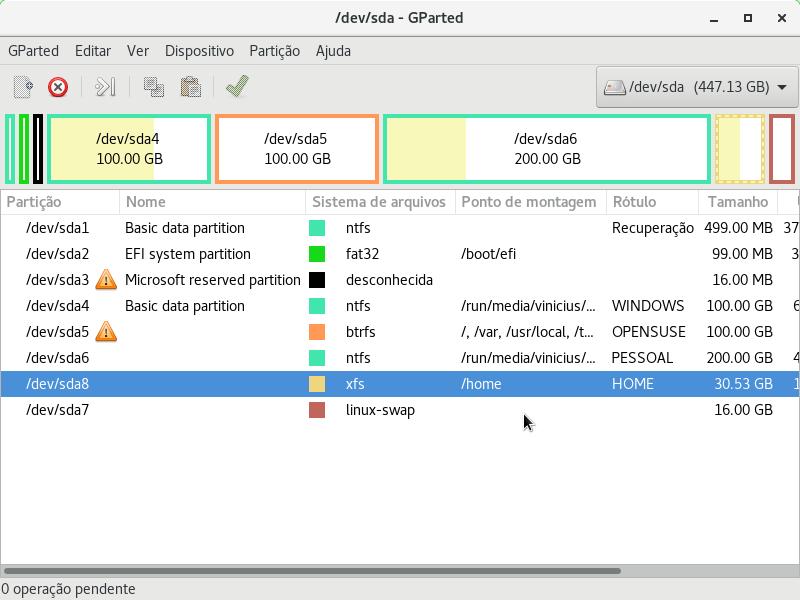Click the xfs yellow color swatch
This screenshot has height=600, width=800.
click(317, 384)
